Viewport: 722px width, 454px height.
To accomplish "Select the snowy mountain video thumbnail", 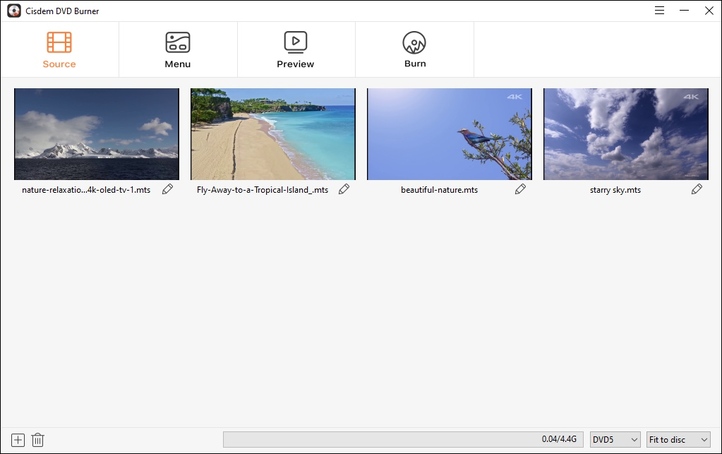I will tap(96, 134).
